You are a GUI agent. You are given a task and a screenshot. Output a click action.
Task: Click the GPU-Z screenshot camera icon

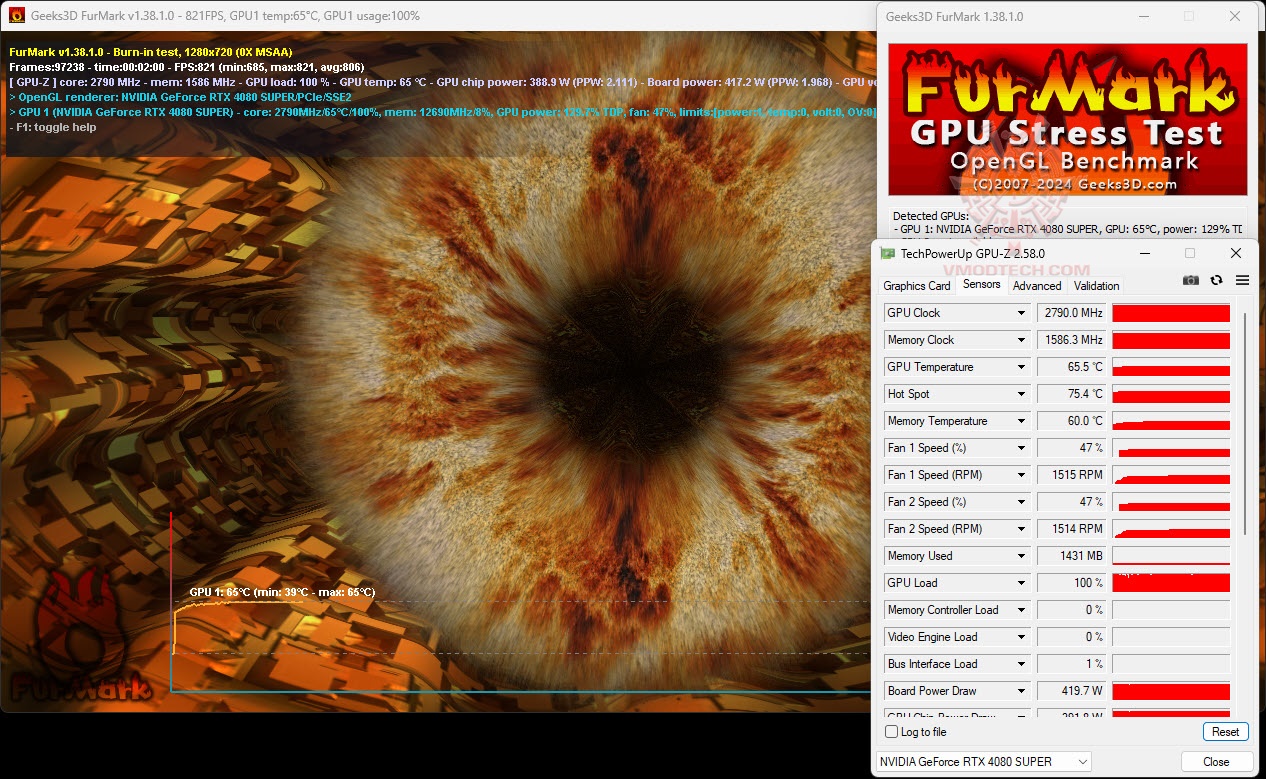pos(1190,280)
